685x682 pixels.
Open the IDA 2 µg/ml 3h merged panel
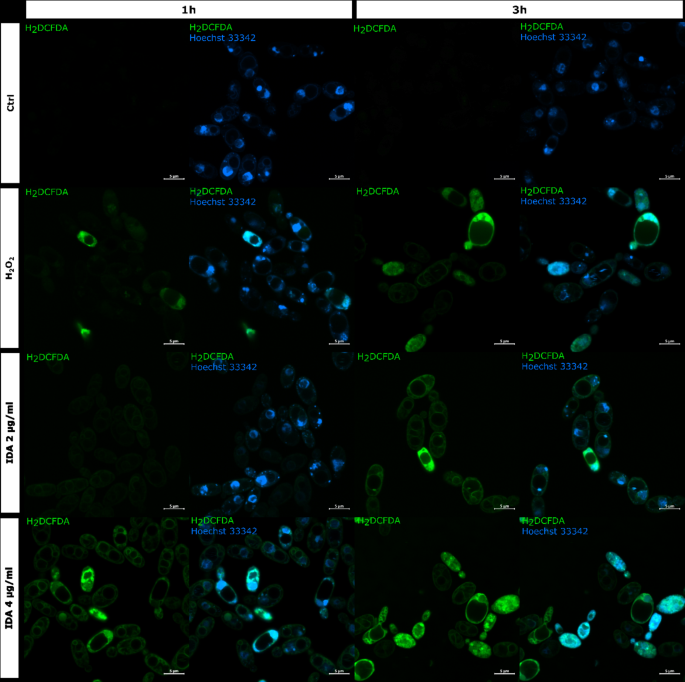pos(602,433)
